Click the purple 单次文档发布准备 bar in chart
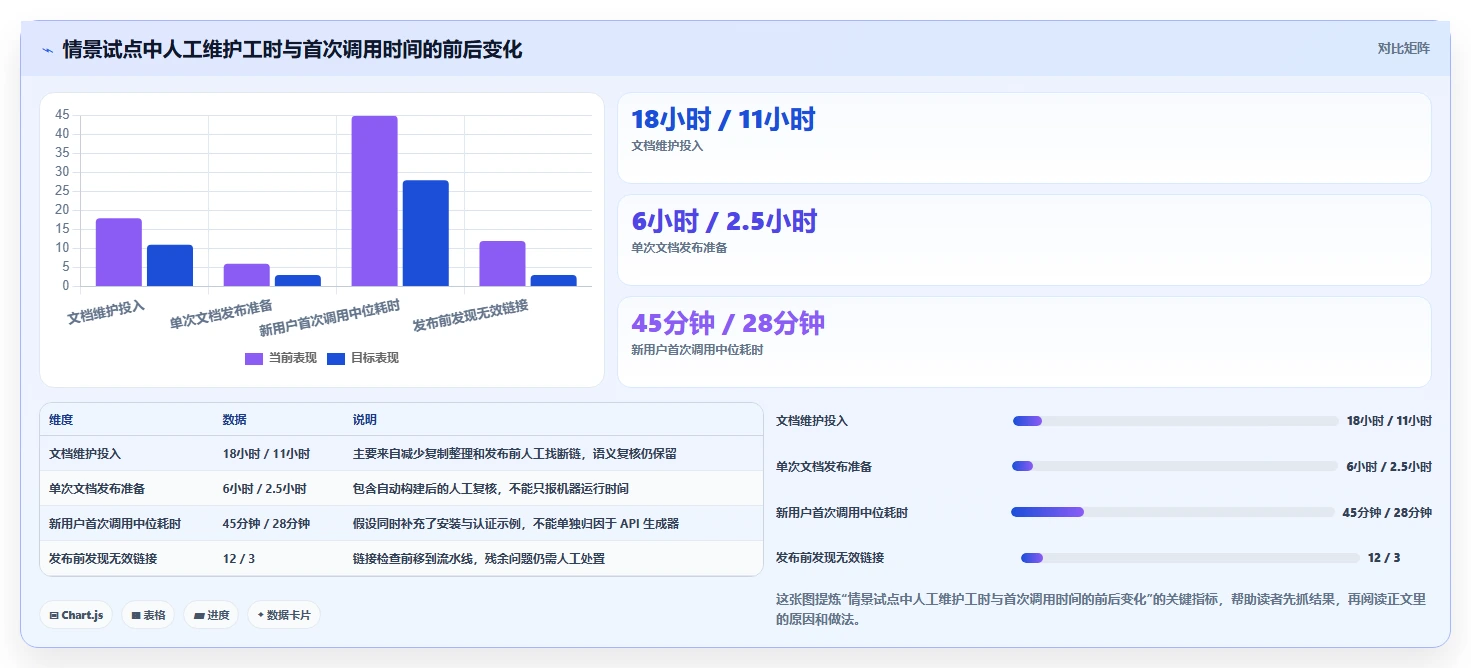The image size is (1471, 668). pyautogui.click(x=246, y=275)
